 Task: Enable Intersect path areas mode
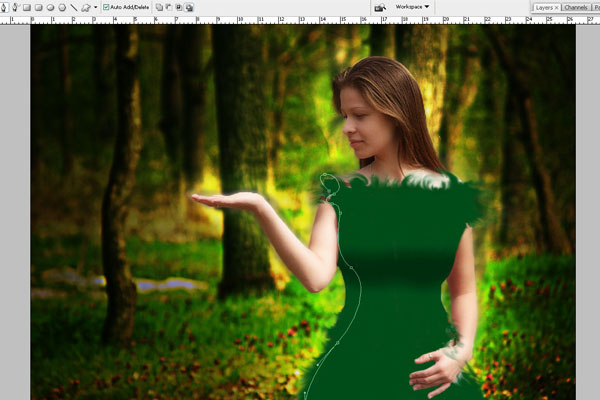point(178,7)
